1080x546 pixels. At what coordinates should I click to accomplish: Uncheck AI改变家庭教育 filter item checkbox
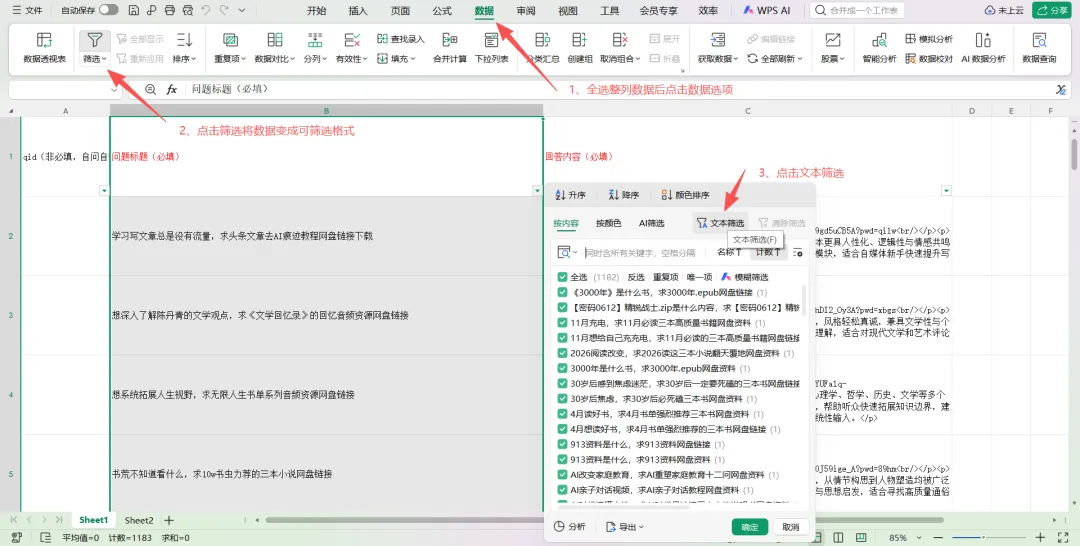[x=562, y=474]
